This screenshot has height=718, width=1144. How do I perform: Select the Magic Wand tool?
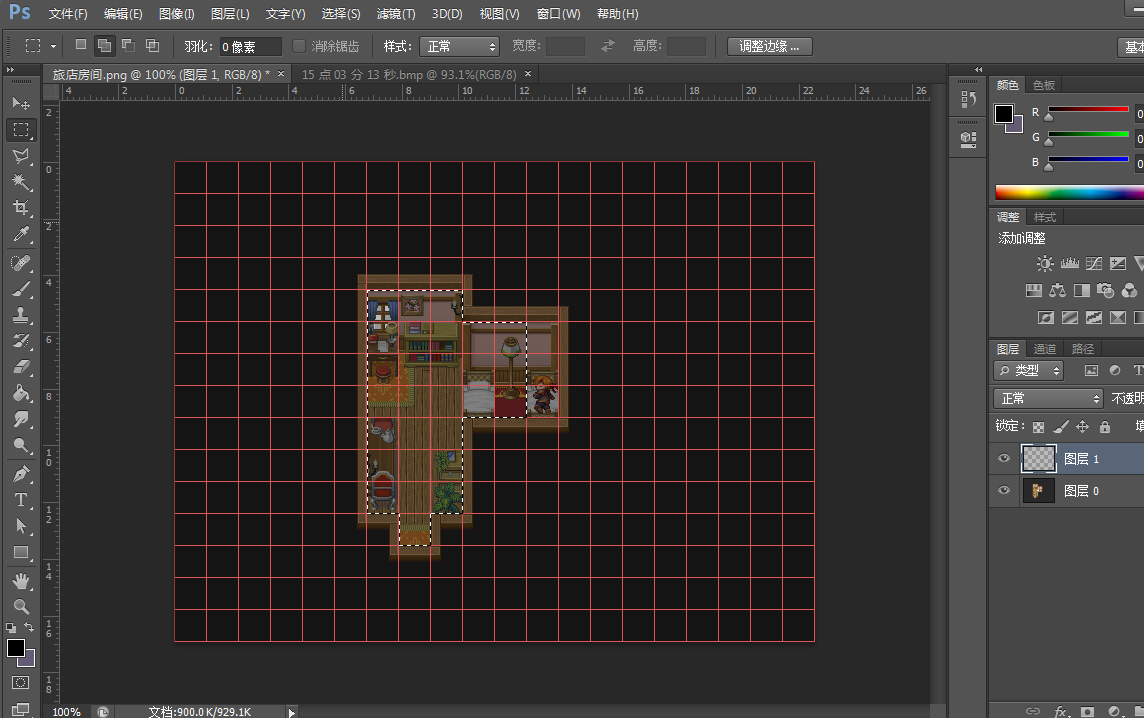(x=21, y=182)
